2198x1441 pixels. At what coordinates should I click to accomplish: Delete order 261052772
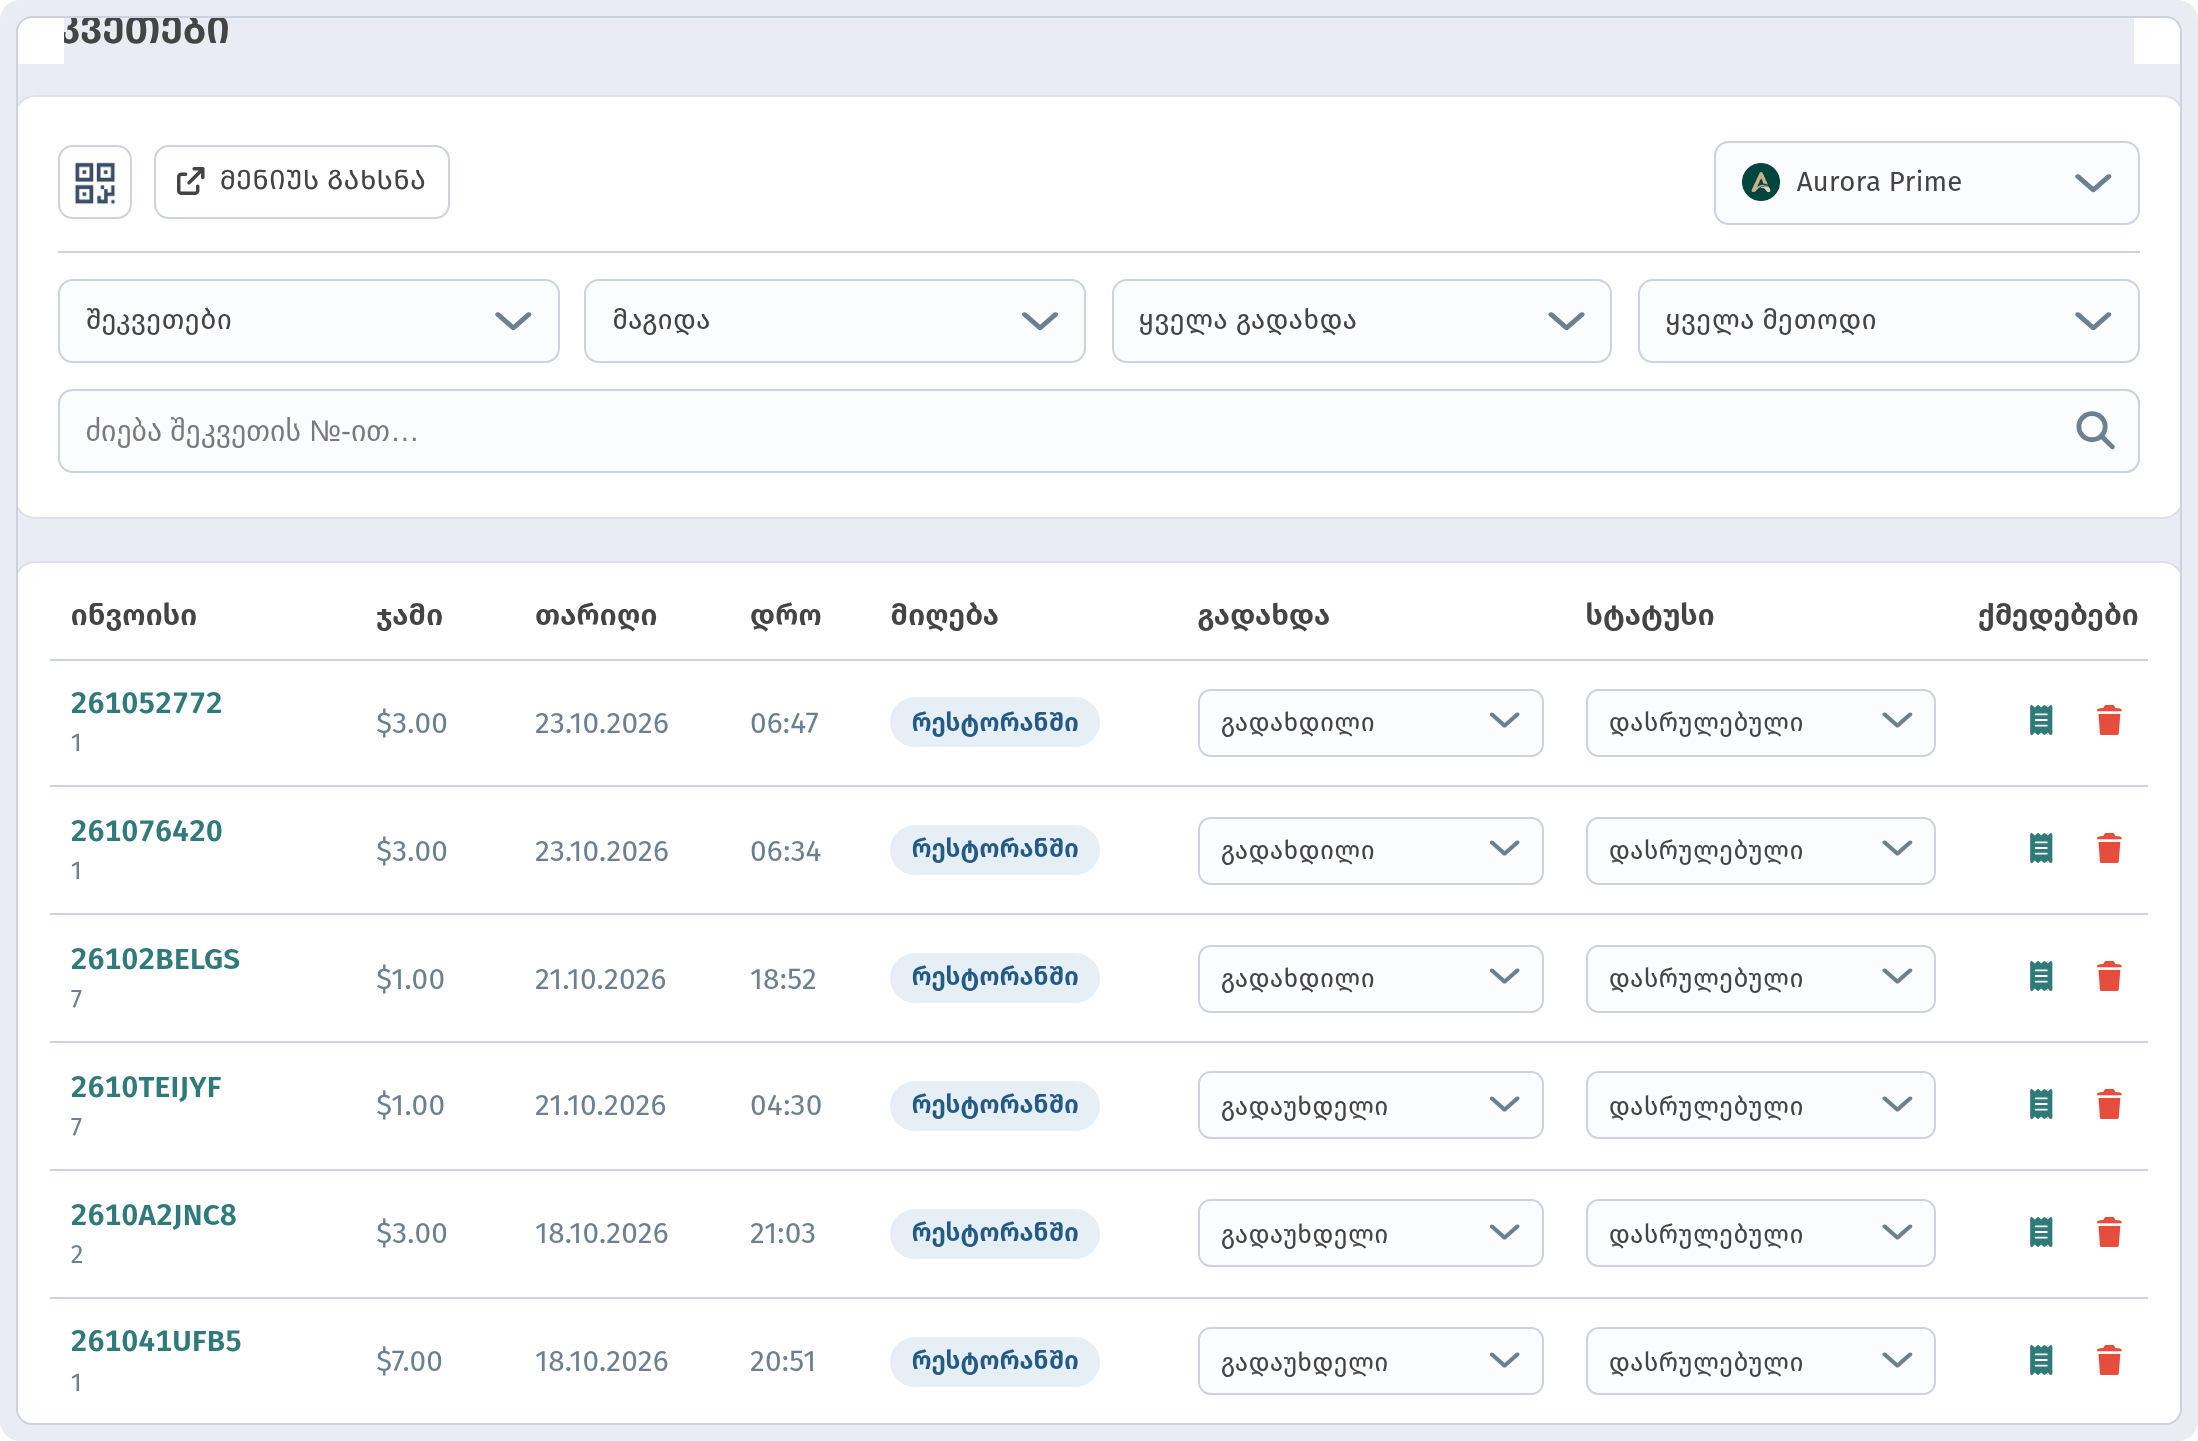2109,720
